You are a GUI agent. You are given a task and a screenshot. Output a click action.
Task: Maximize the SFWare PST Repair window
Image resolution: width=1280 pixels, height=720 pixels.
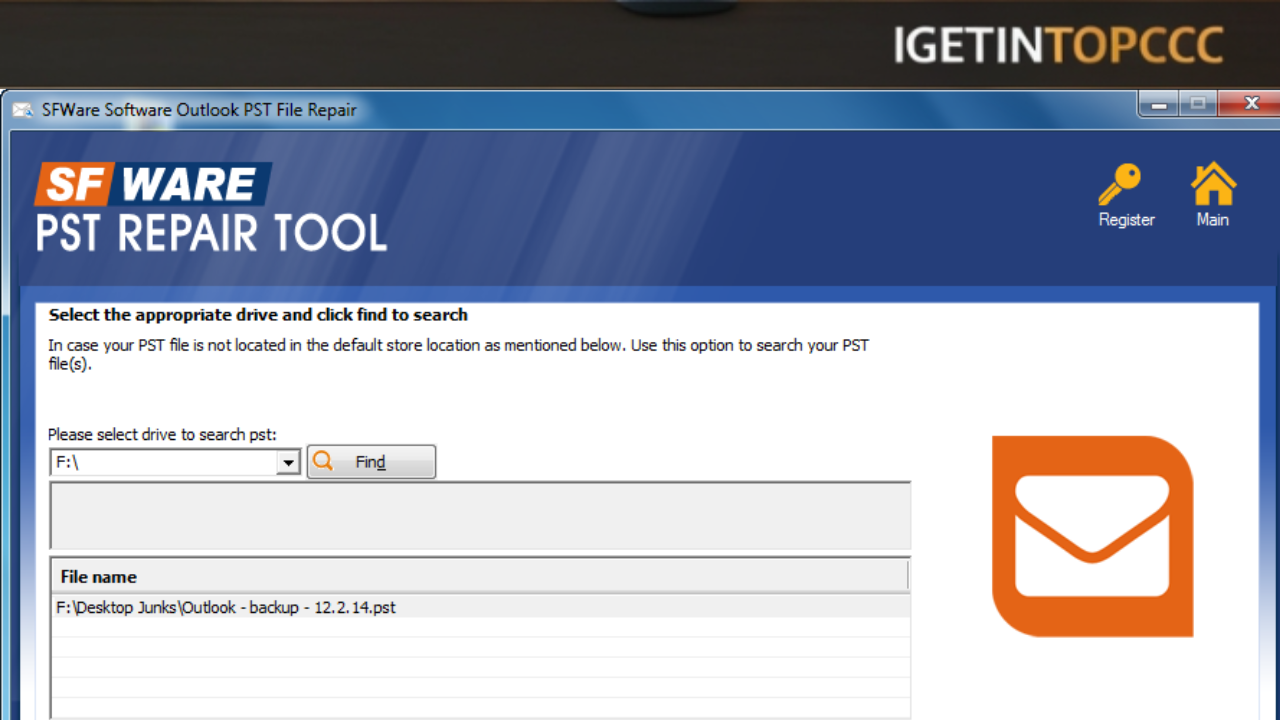[x=1197, y=103]
